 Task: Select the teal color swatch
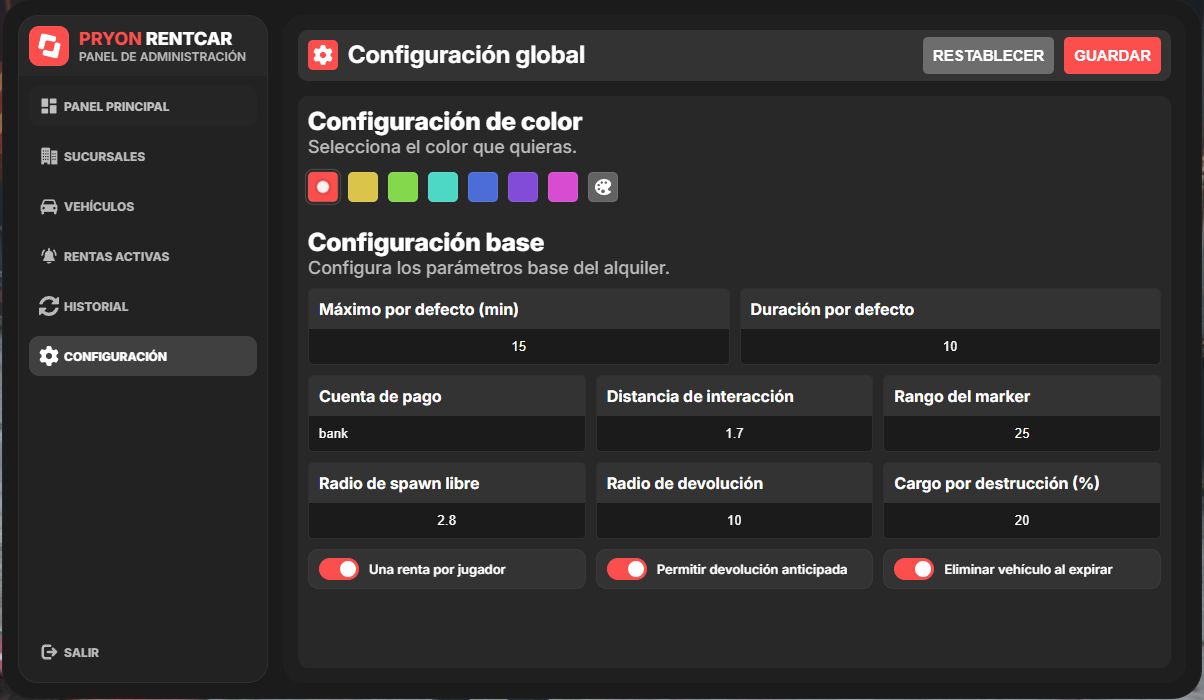(x=443, y=187)
